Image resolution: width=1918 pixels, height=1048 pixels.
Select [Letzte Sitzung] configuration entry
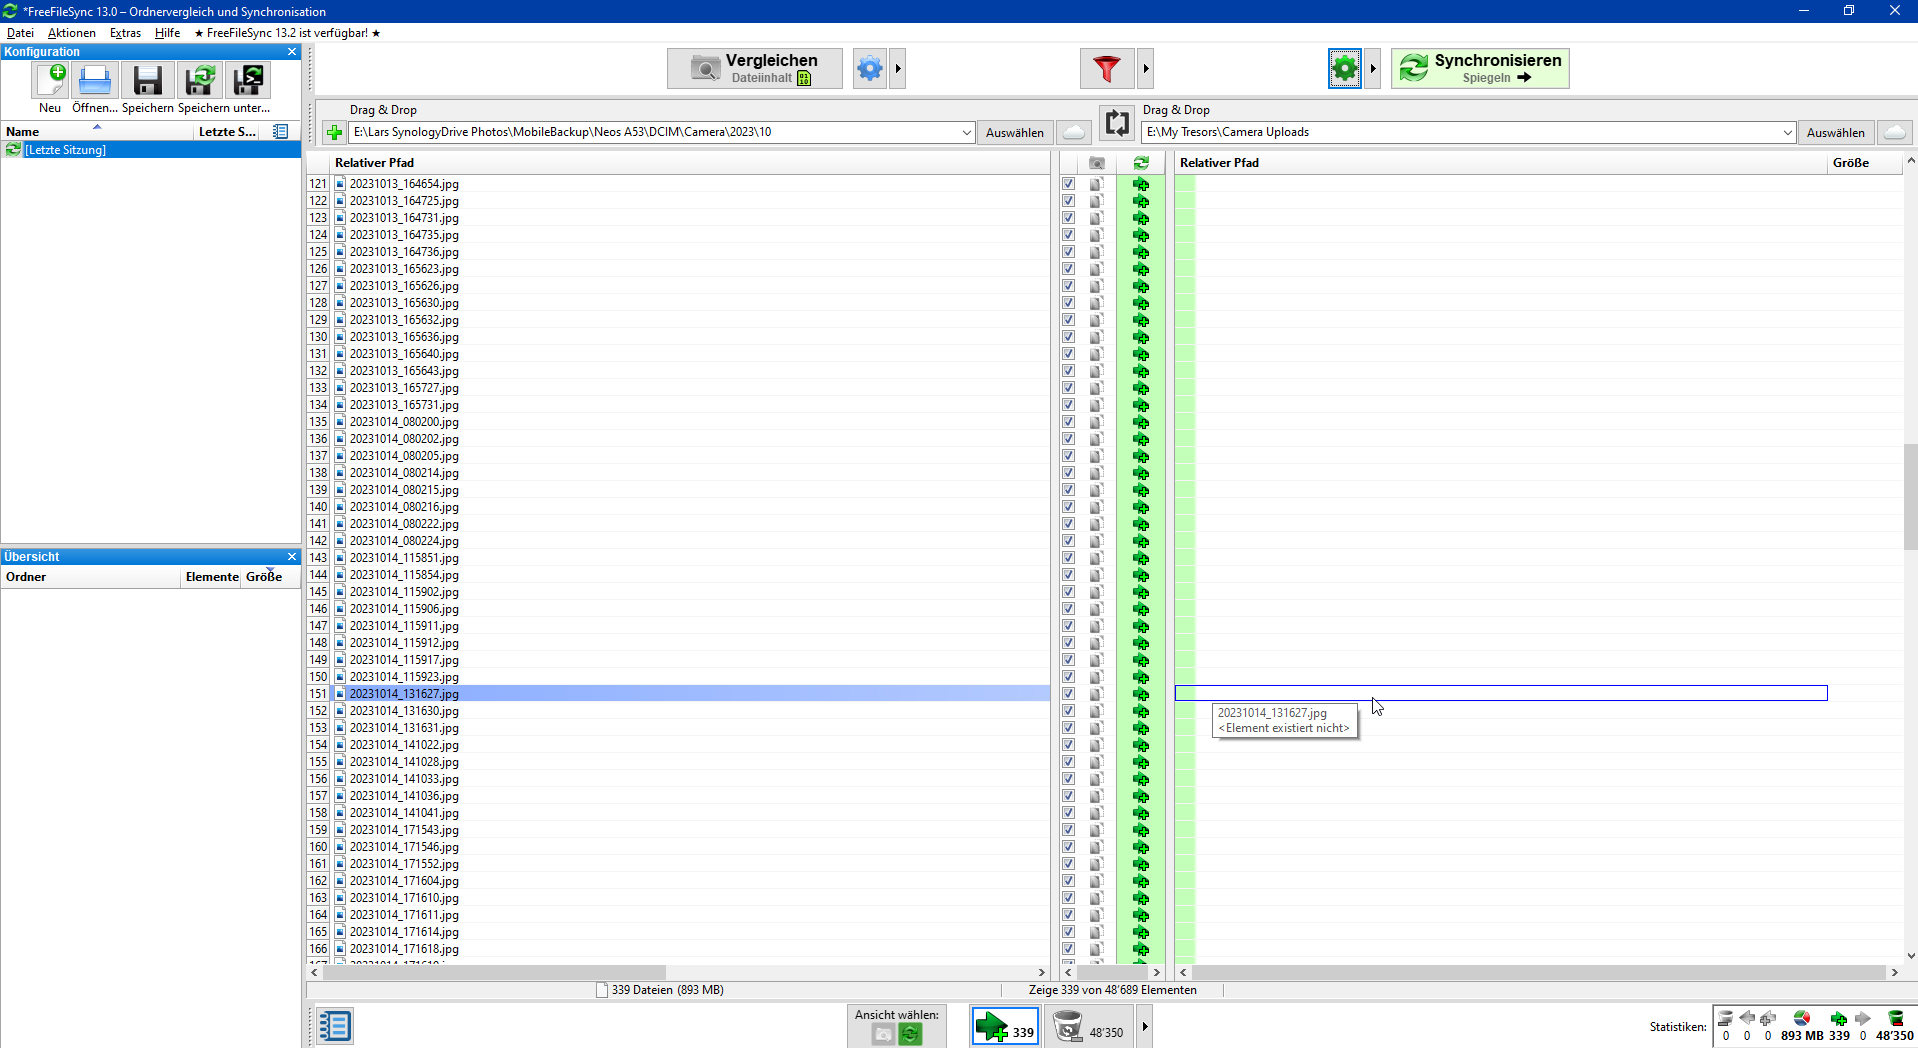point(150,150)
